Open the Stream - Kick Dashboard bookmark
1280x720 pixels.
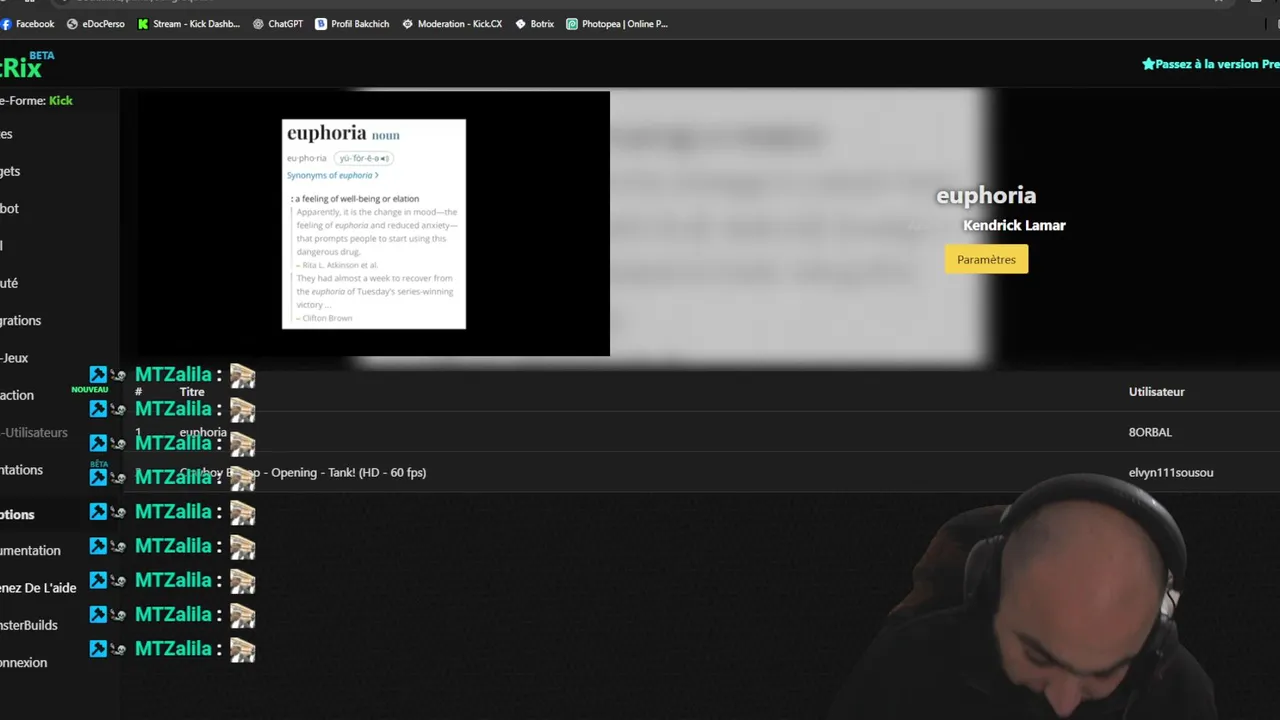189,24
